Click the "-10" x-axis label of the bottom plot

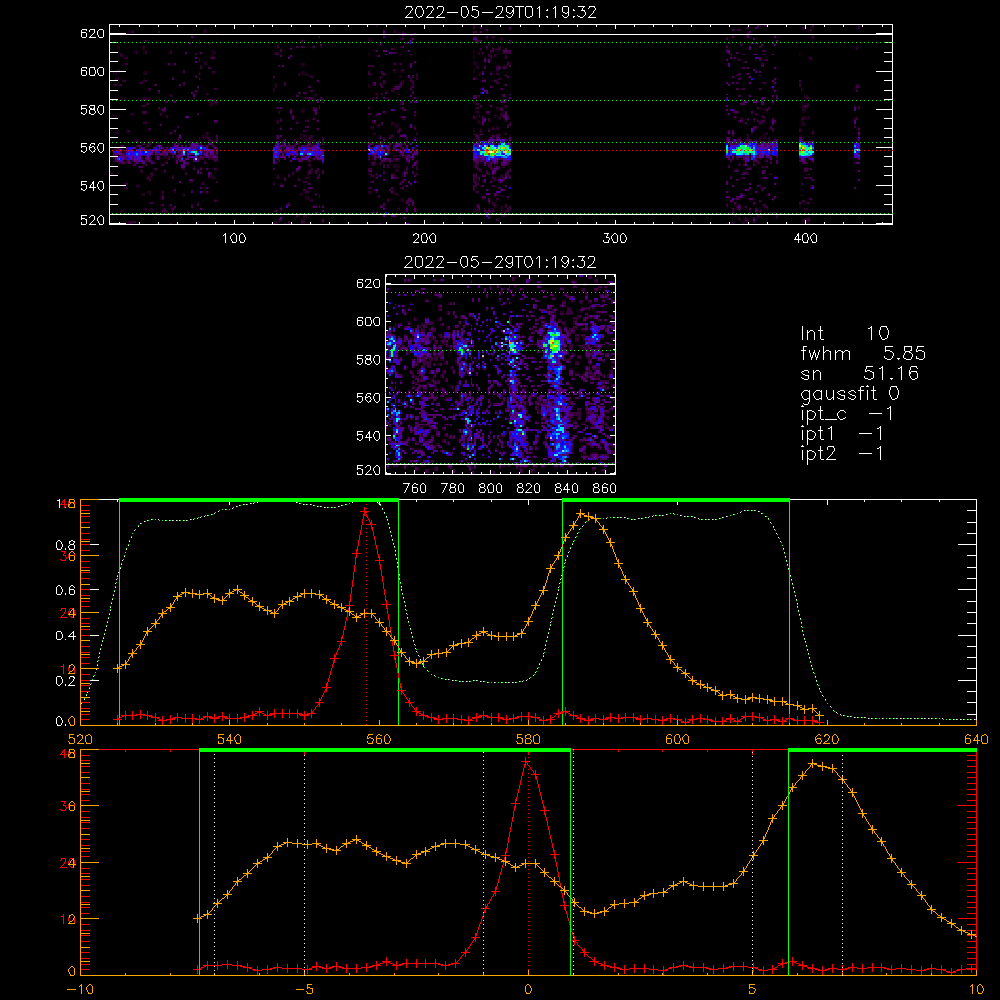(80, 989)
